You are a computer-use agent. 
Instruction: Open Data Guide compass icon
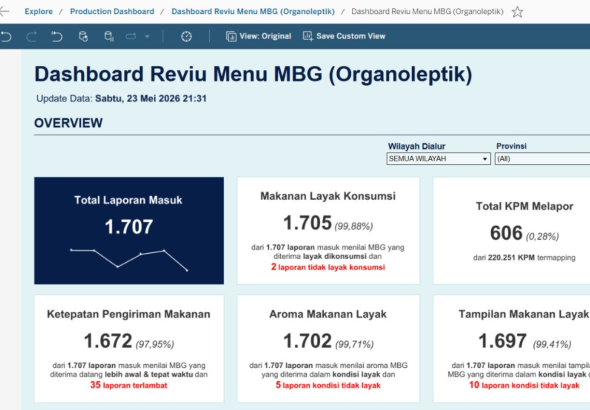coord(187,36)
